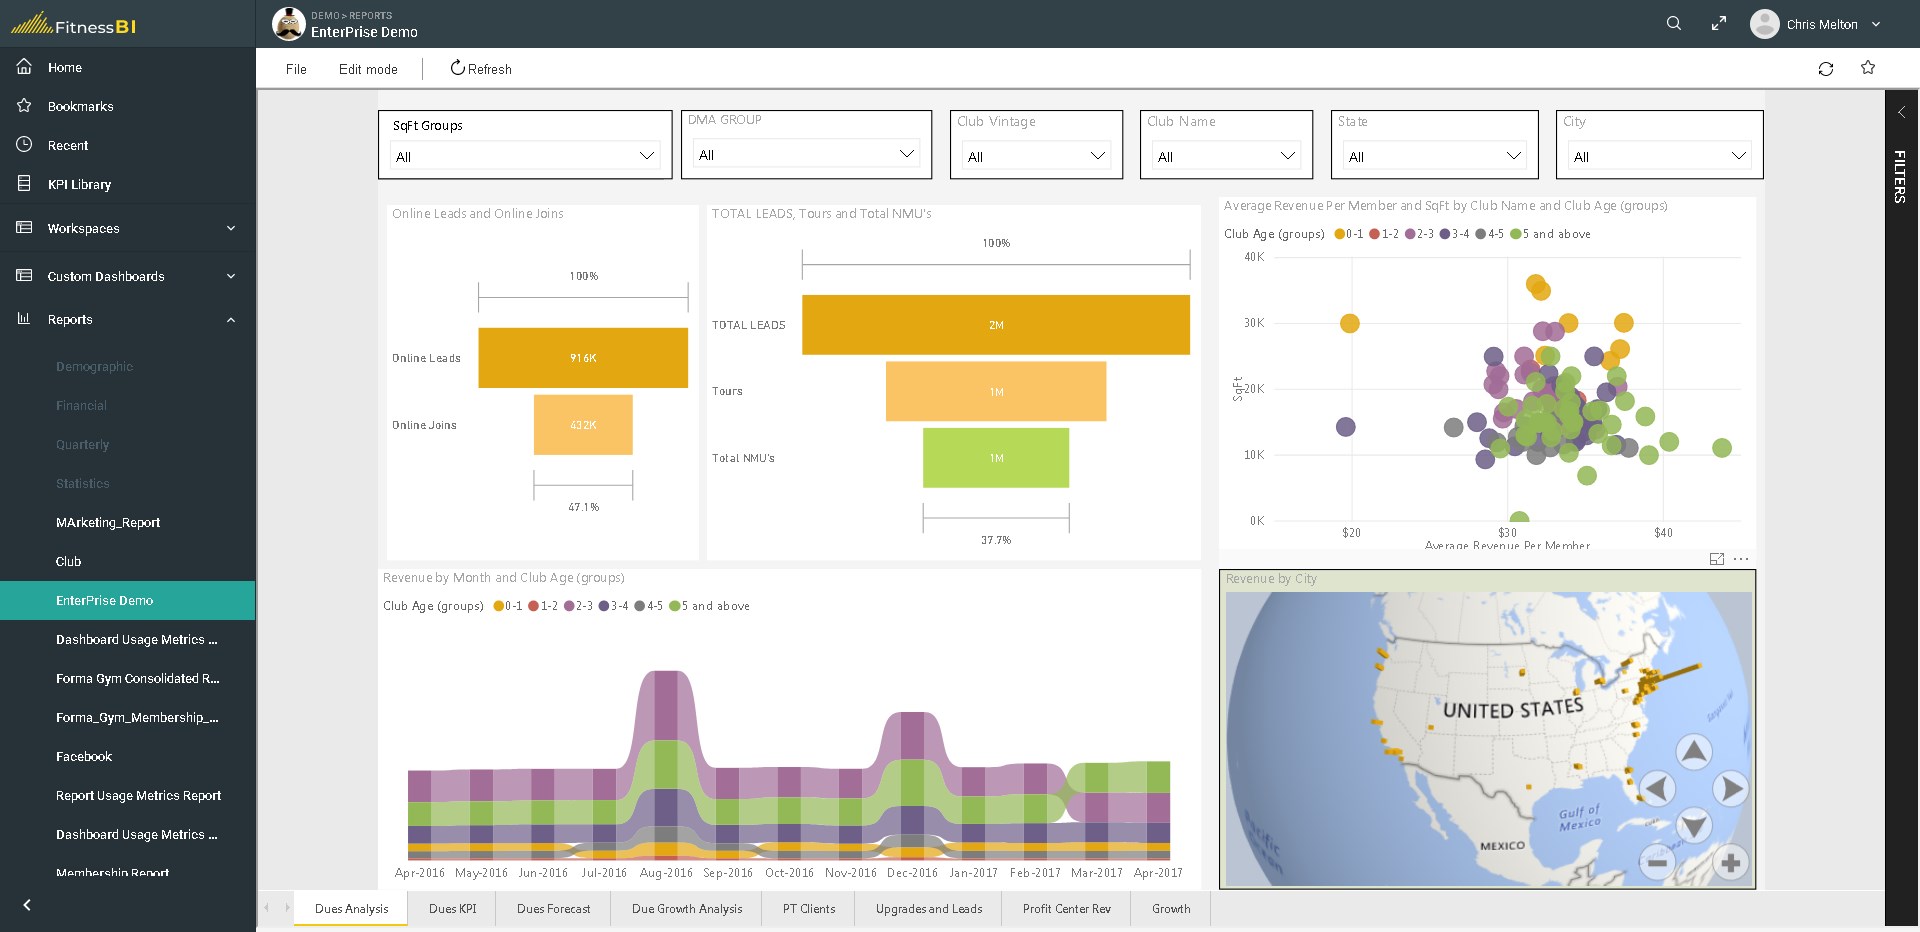Click the star bookmark icon on toolbar
The height and width of the screenshot is (932, 1920).
(1868, 68)
